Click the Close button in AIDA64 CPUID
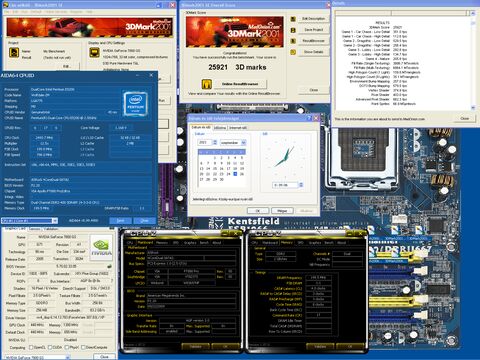 [x=145, y=221]
